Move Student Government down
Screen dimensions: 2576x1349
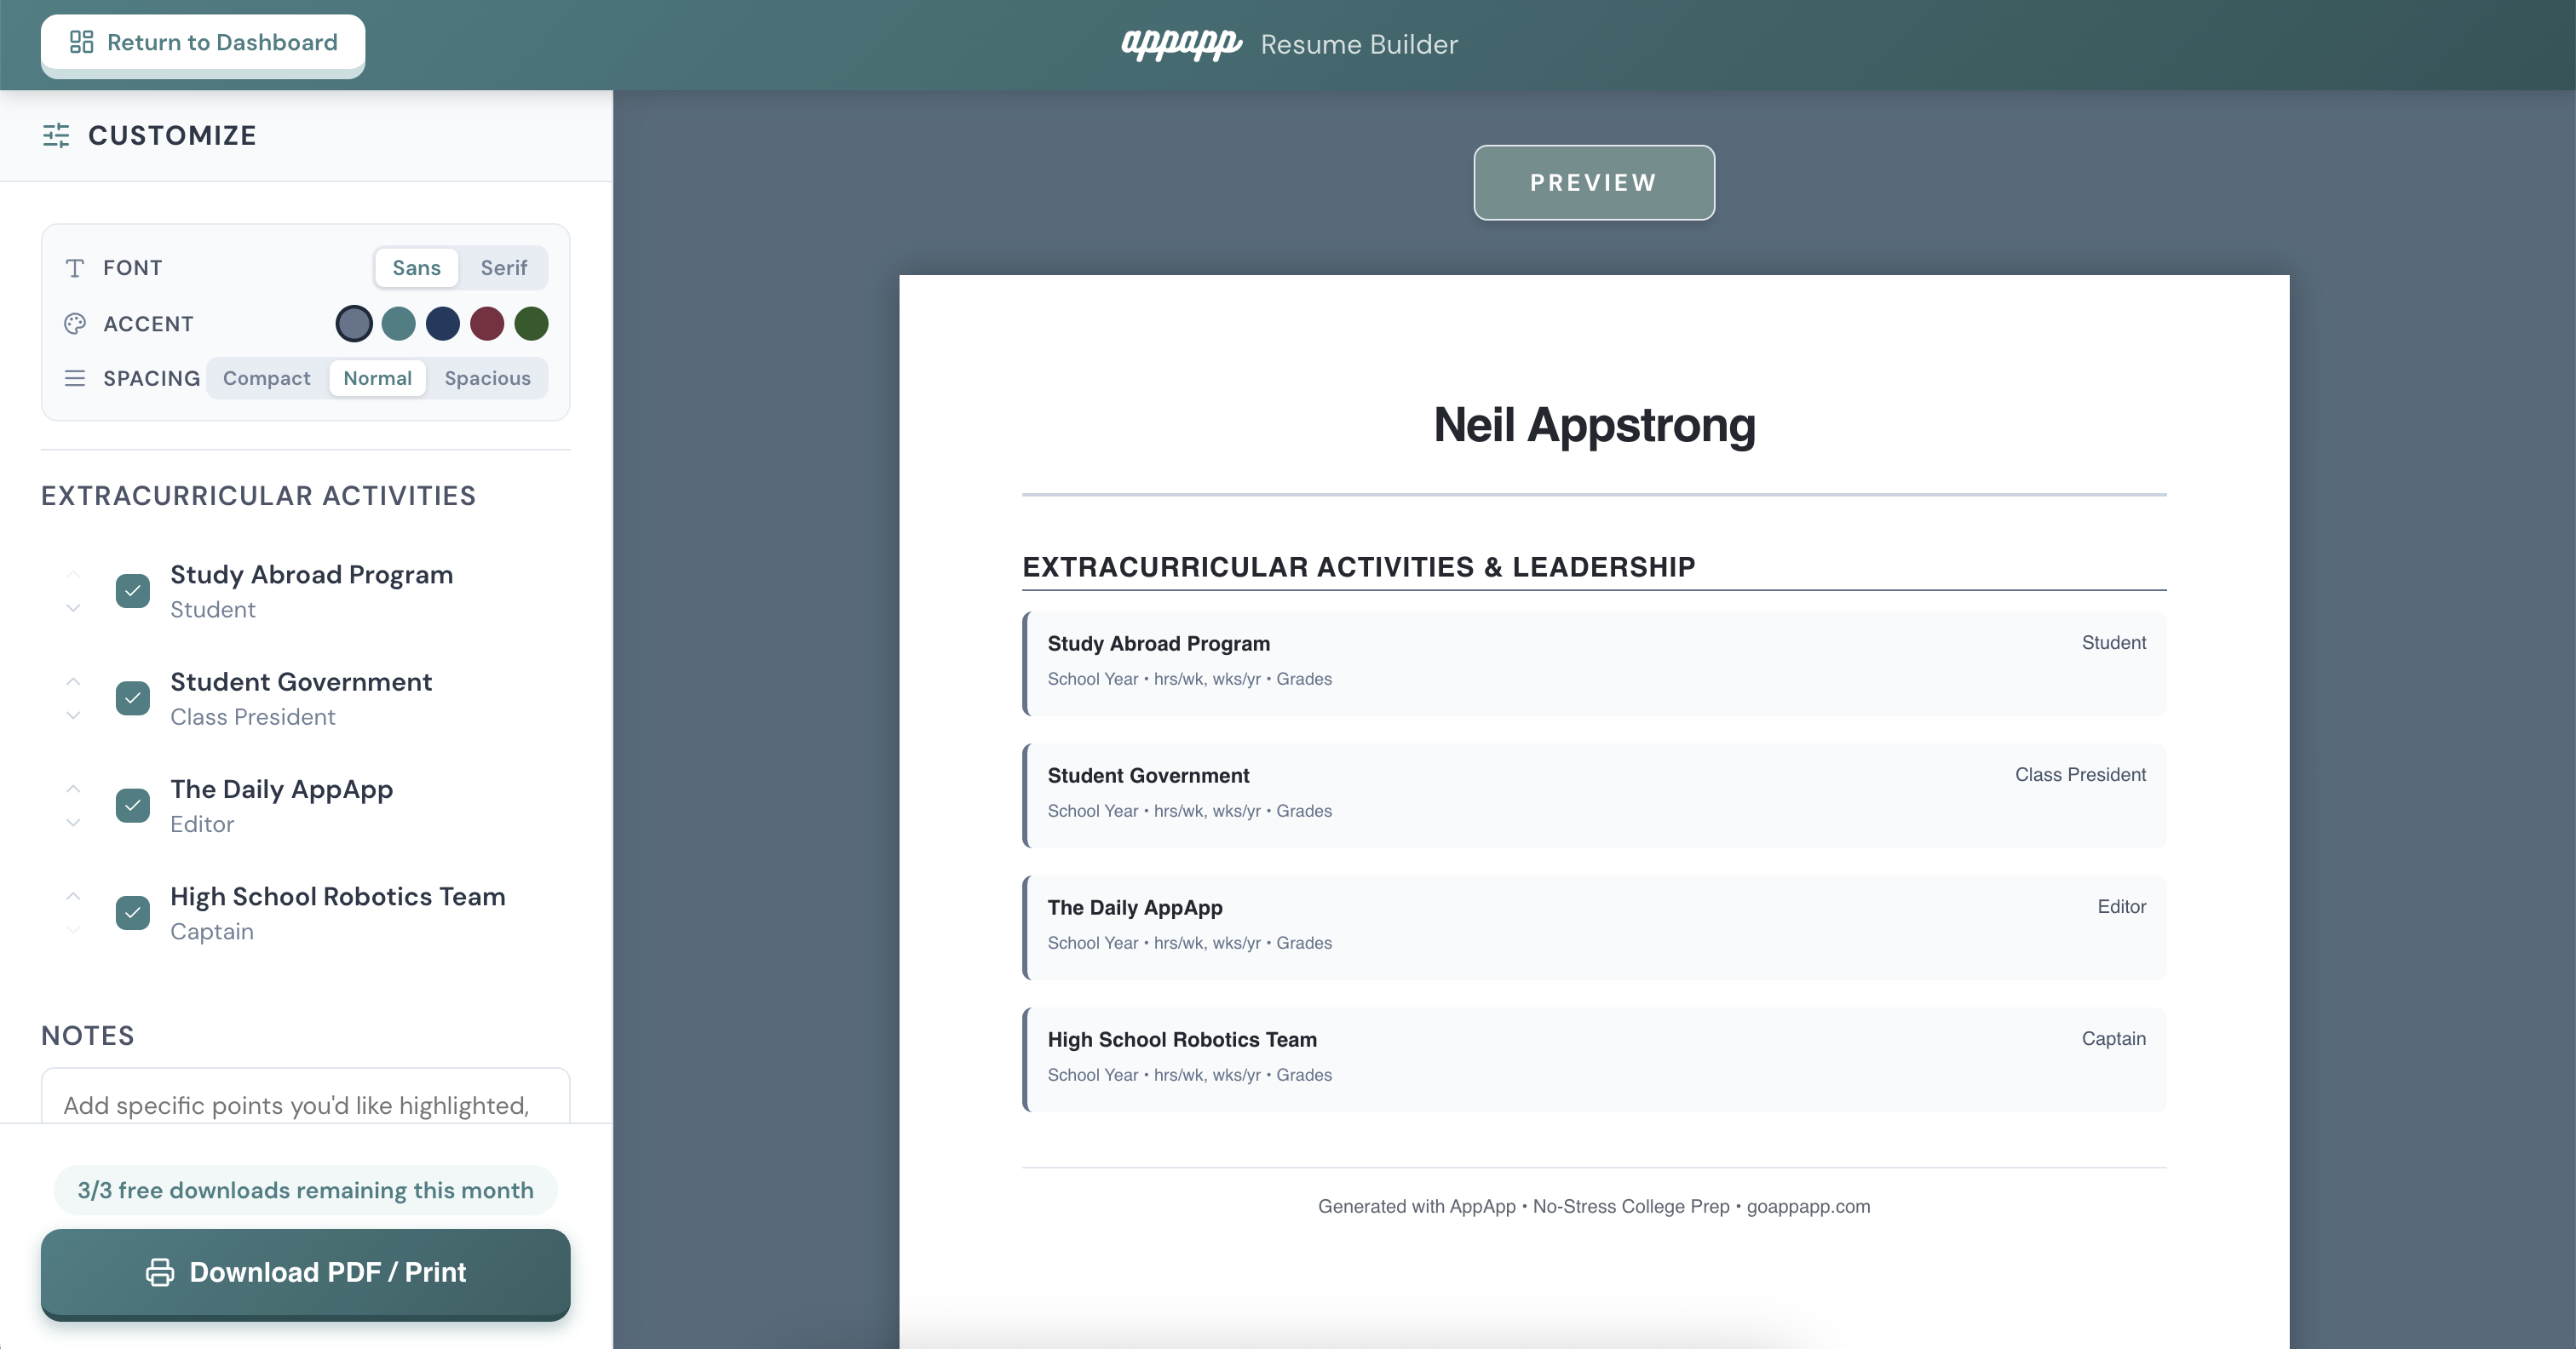73,715
